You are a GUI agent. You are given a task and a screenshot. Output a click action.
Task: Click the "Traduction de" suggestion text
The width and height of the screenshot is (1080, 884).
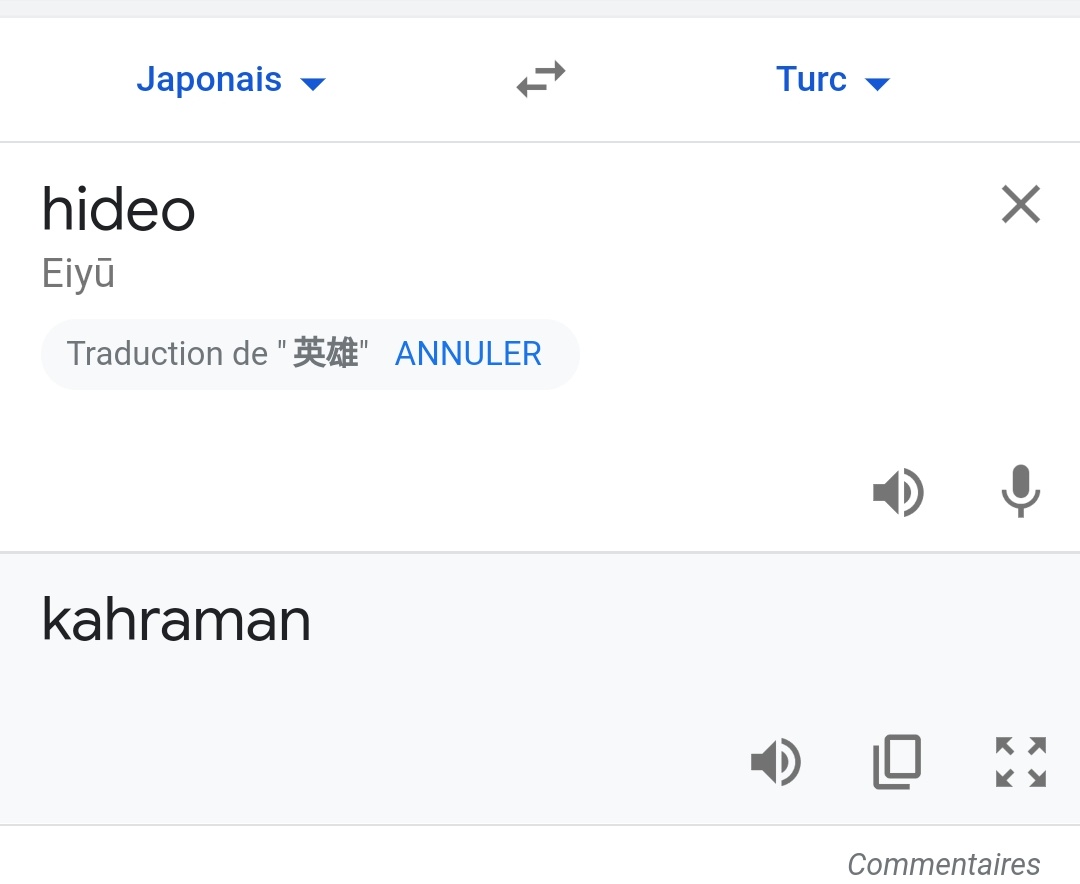tap(167, 354)
